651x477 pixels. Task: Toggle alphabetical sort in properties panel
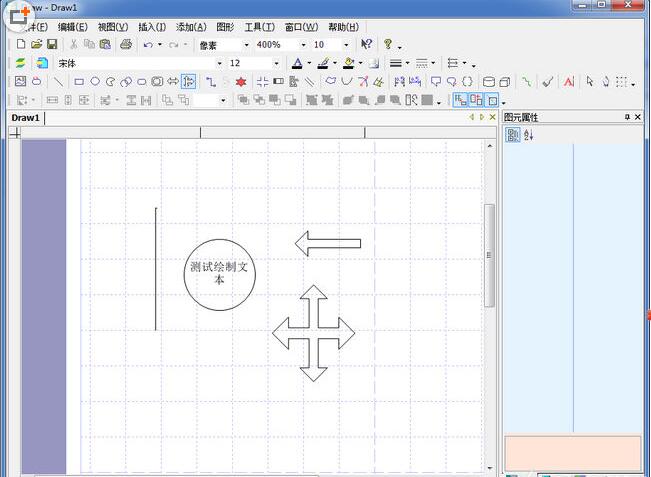coord(529,135)
